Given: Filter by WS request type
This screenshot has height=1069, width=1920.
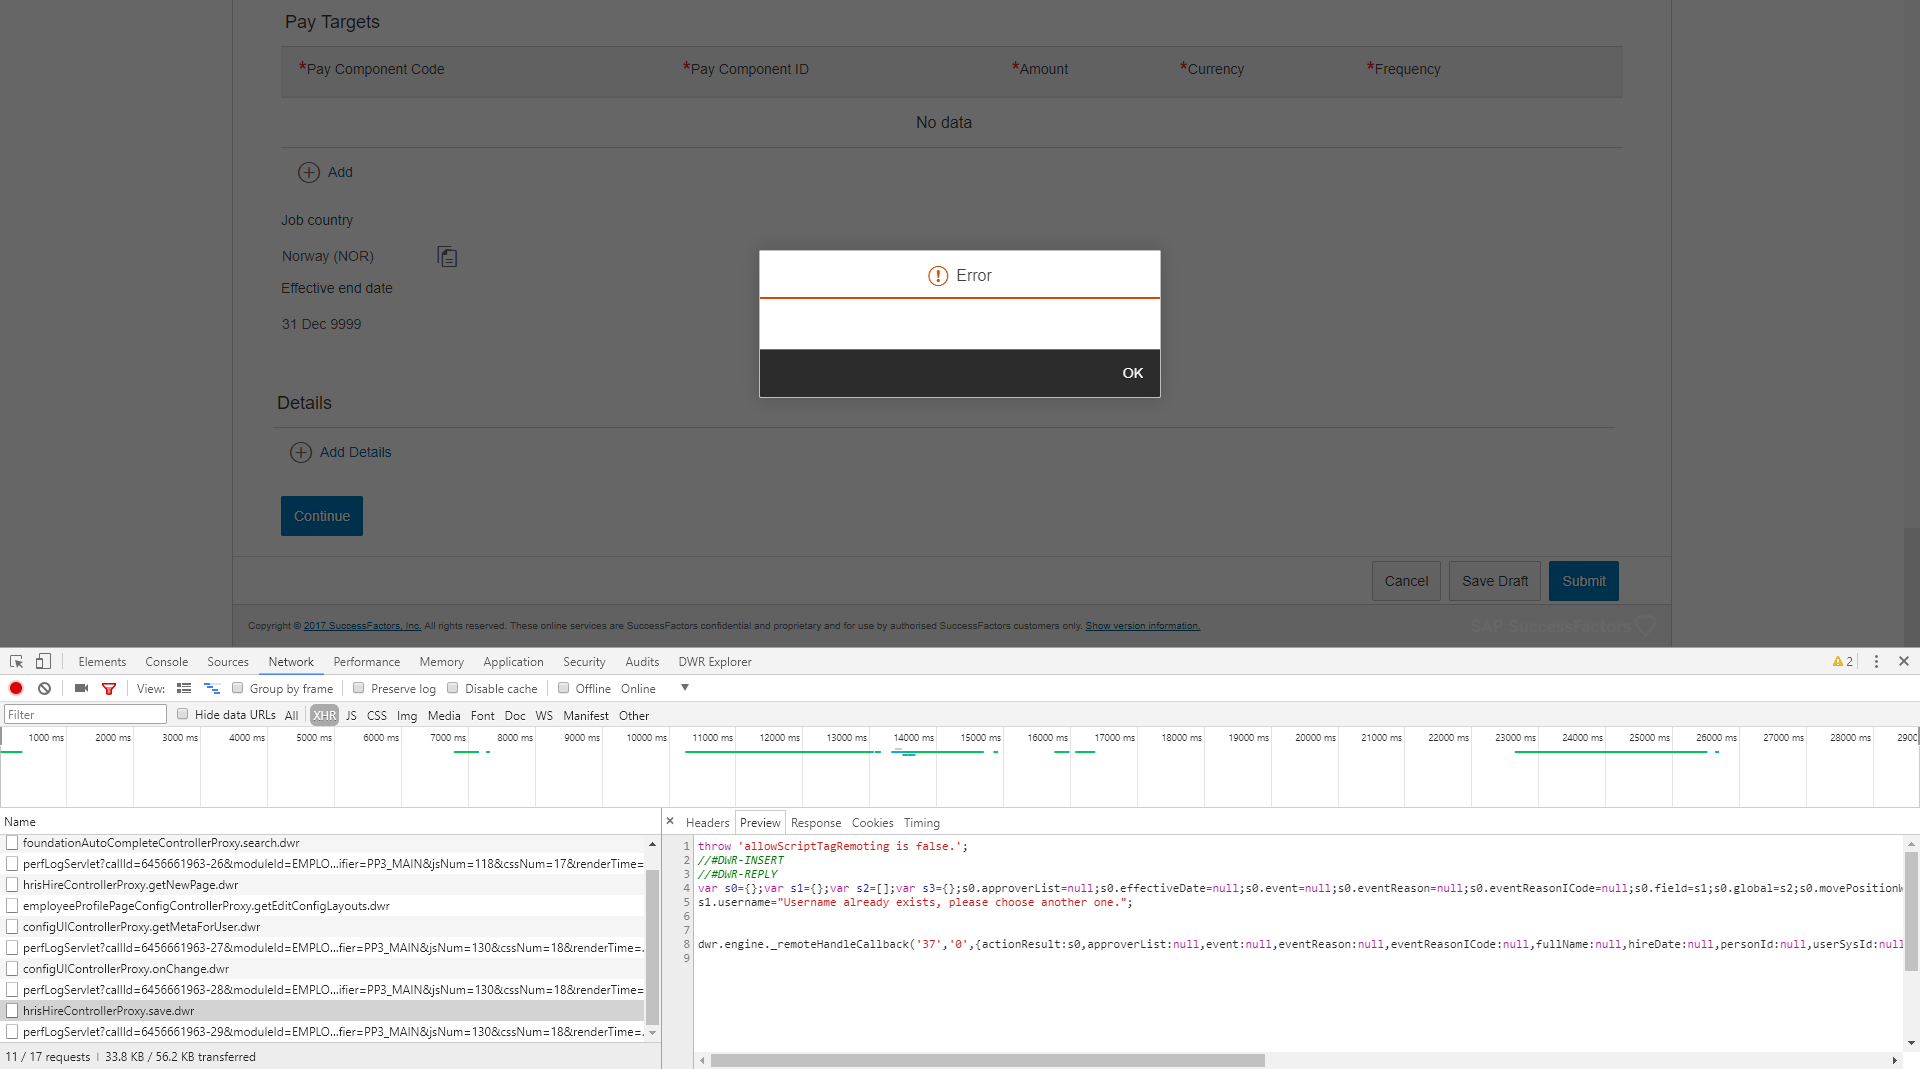Looking at the screenshot, I should pos(544,716).
